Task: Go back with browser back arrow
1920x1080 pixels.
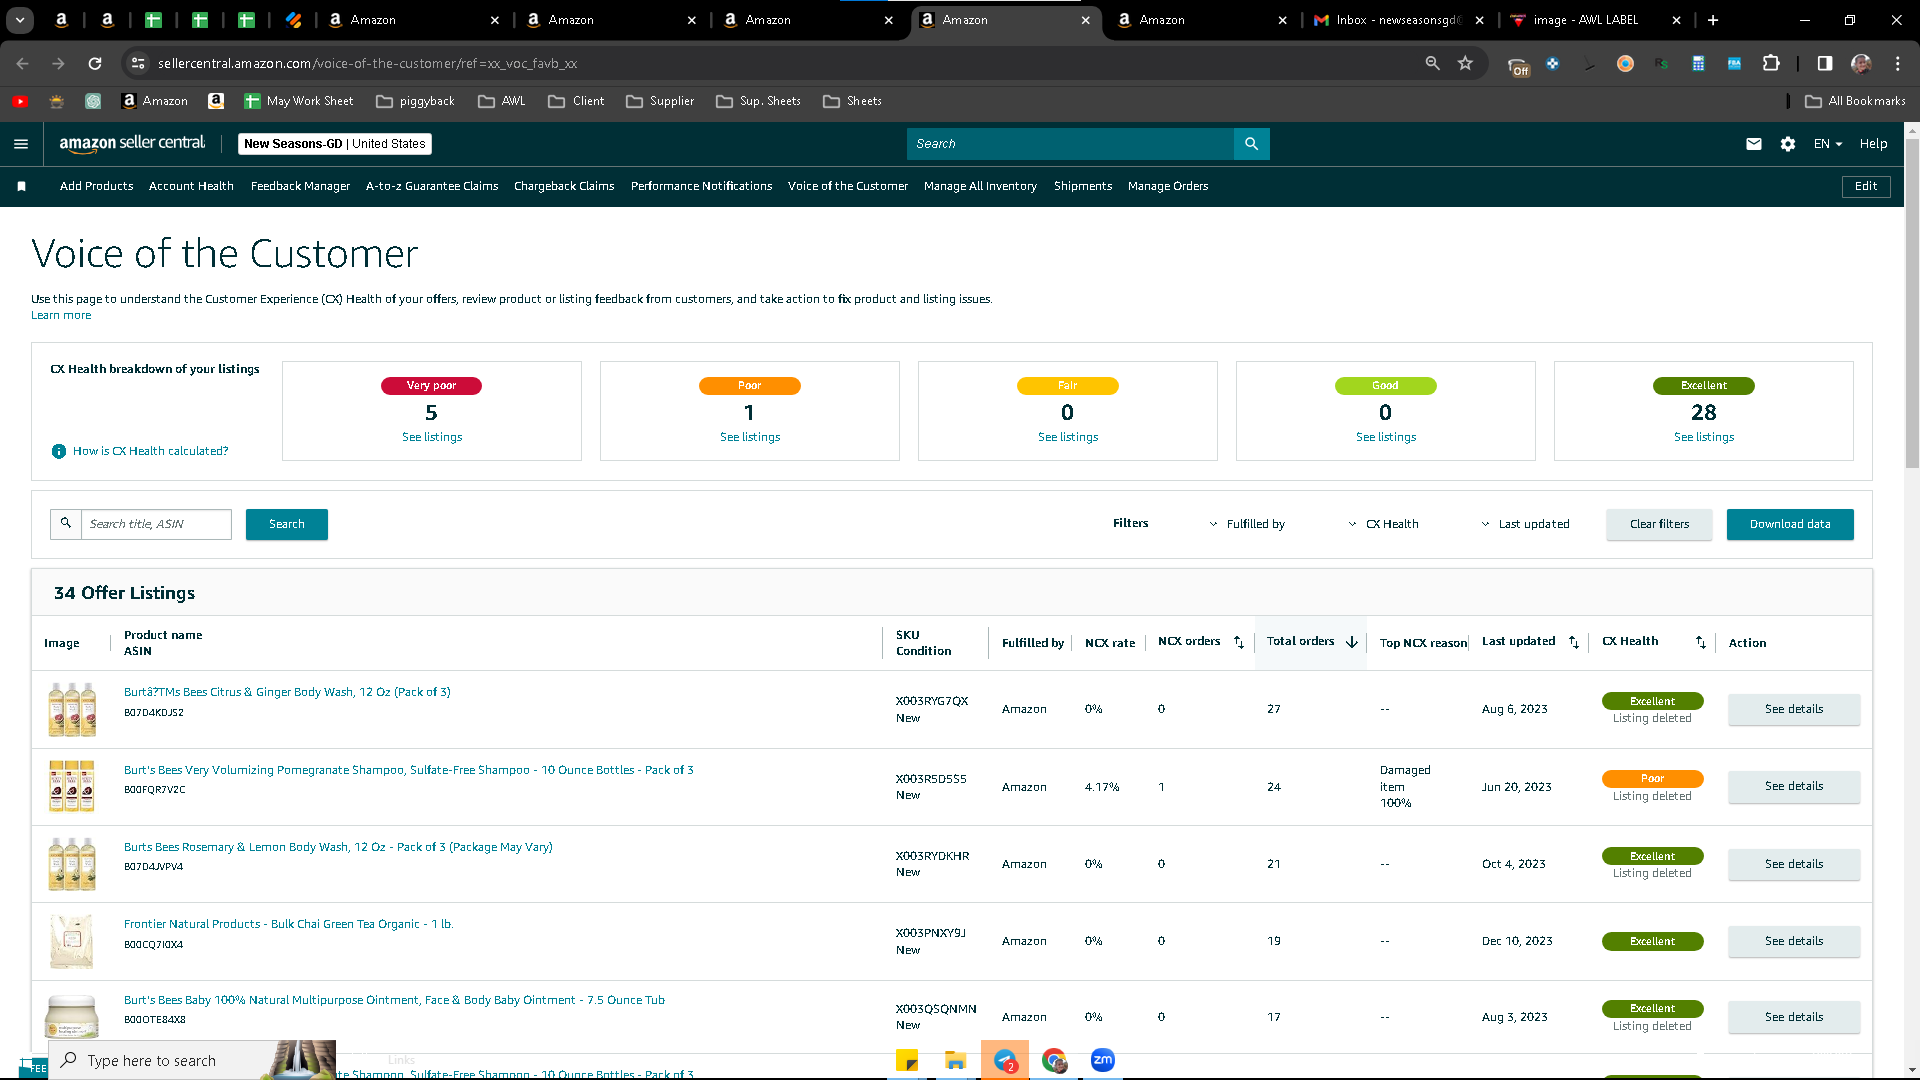Action: pos(22,63)
